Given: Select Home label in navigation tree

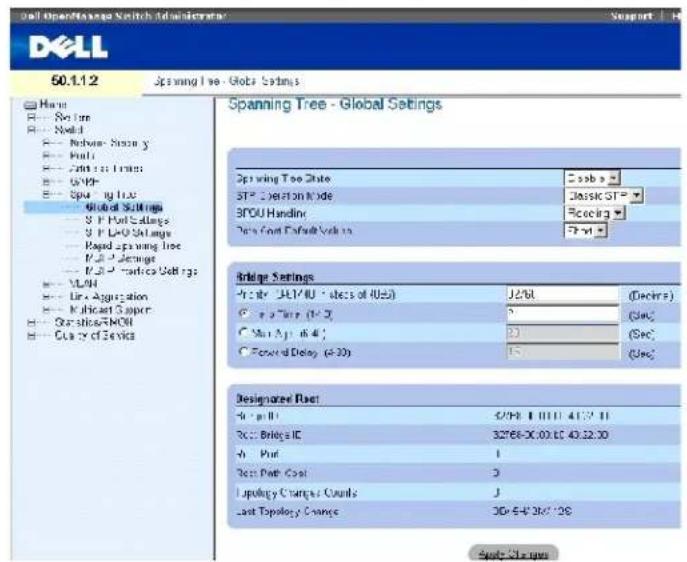Looking at the screenshot, I should click(x=53, y=105).
